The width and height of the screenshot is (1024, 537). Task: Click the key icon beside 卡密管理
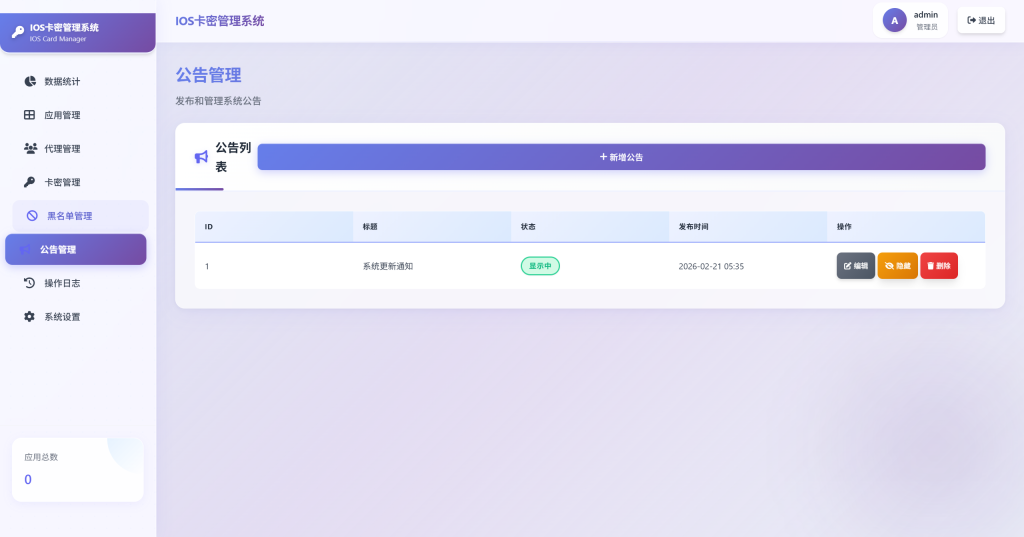pyautogui.click(x=30, y=182)
